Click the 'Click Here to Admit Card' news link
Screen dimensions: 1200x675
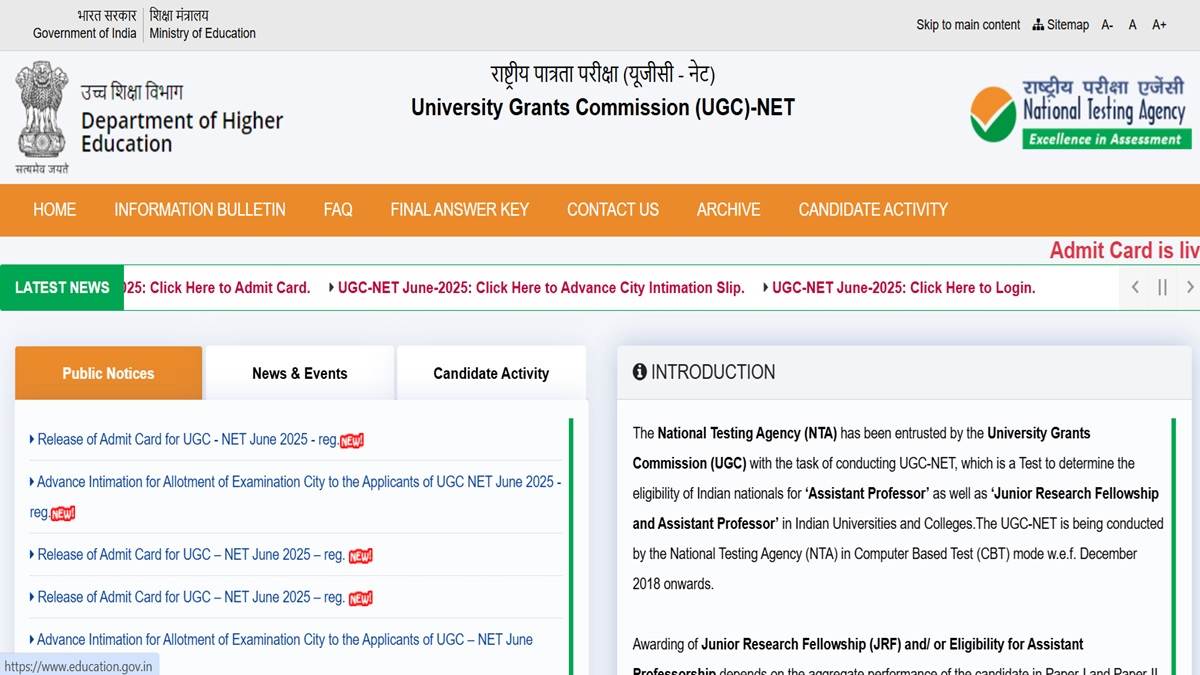(217, 287)
